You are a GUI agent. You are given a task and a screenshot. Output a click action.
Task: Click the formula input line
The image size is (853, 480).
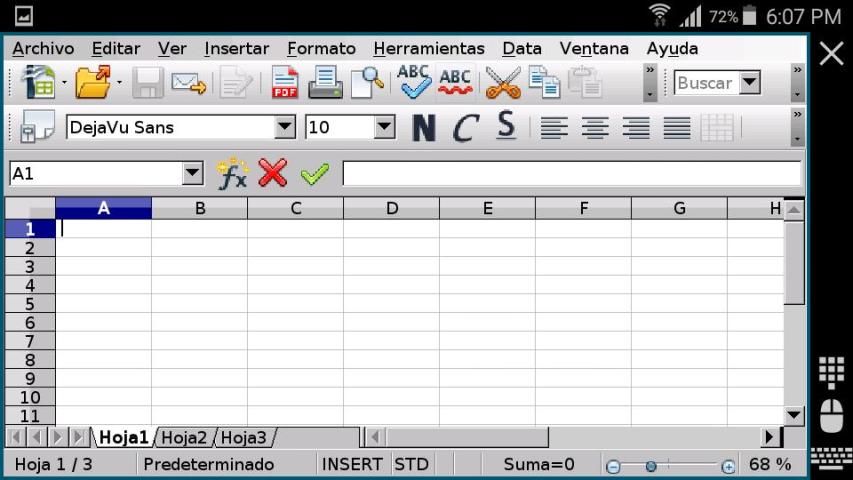click(571, 174)
